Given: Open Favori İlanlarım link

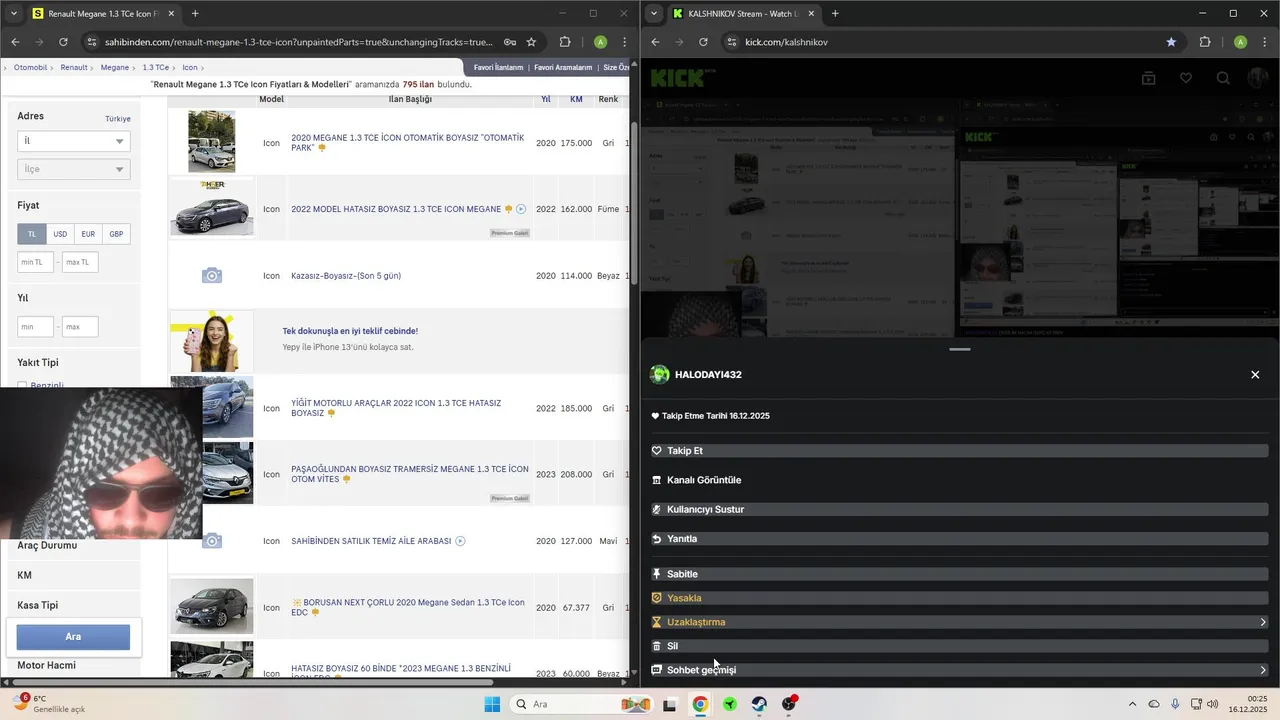Looking at the screenshot, I should pos(498,68).
